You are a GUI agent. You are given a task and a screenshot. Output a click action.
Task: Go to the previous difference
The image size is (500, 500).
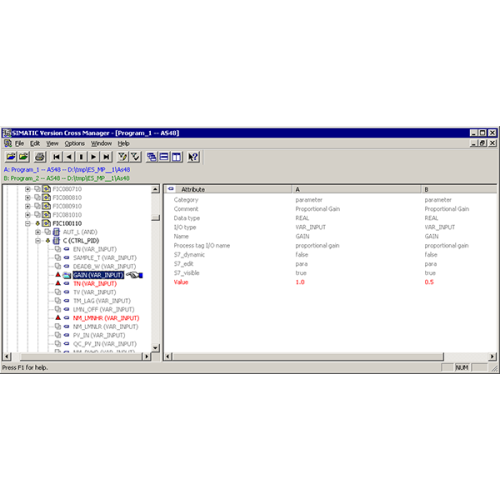(69, 157)
